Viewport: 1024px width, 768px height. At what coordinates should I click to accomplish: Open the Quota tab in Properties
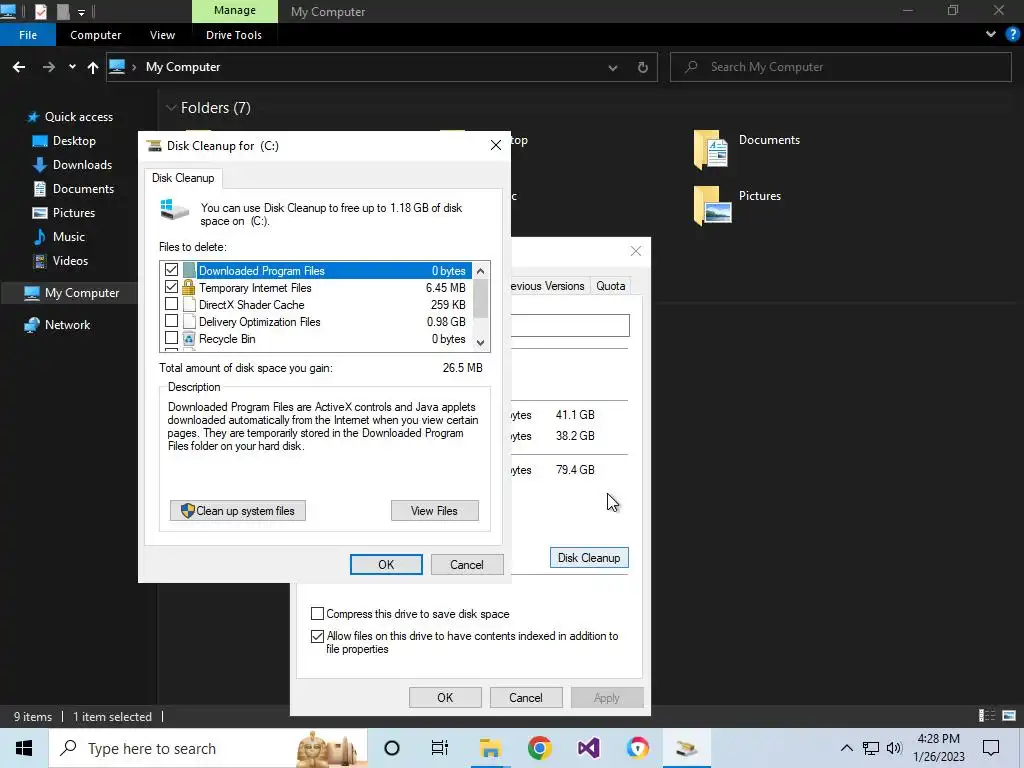click(611, 286)
